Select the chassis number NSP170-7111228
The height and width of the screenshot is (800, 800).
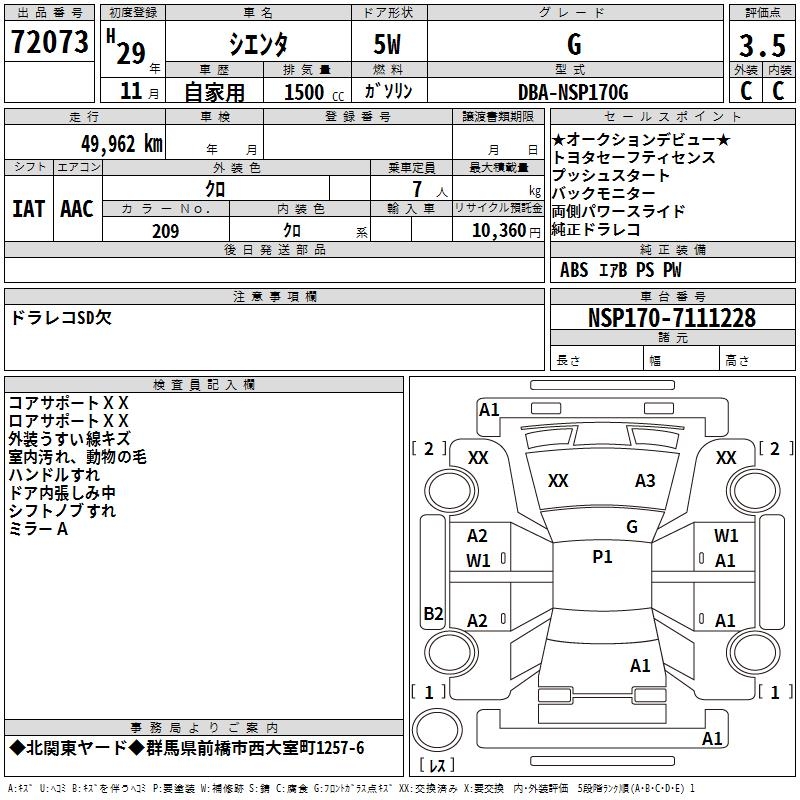(x=672, y=318)
